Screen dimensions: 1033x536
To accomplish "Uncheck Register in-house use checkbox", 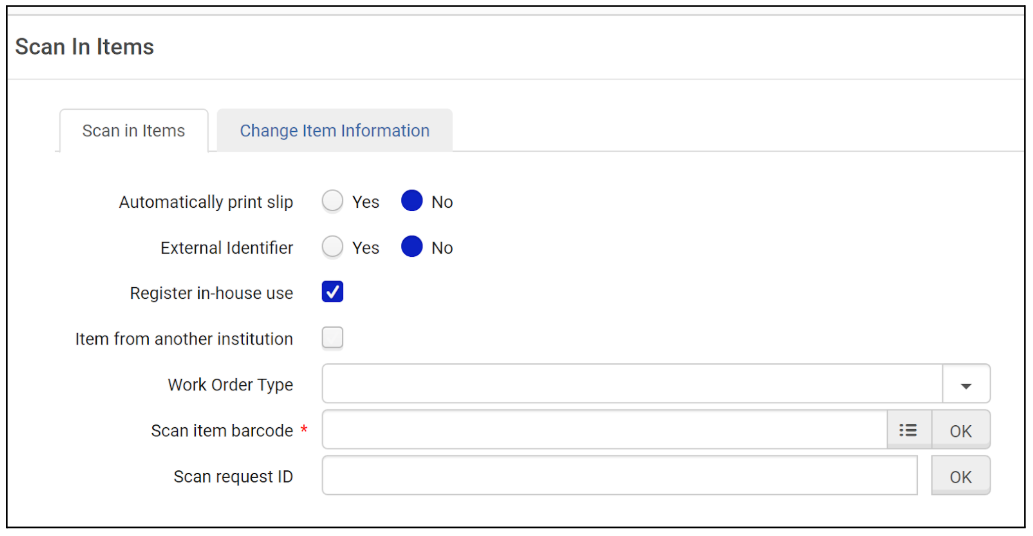I will pyautogui.click(x=333, y=293).
